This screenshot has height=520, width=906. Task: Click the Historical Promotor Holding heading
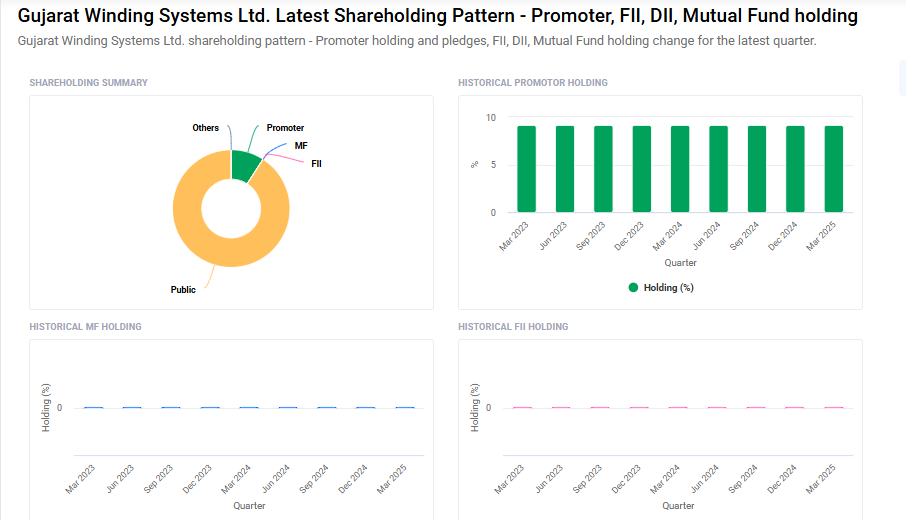[x=533, y=83]
